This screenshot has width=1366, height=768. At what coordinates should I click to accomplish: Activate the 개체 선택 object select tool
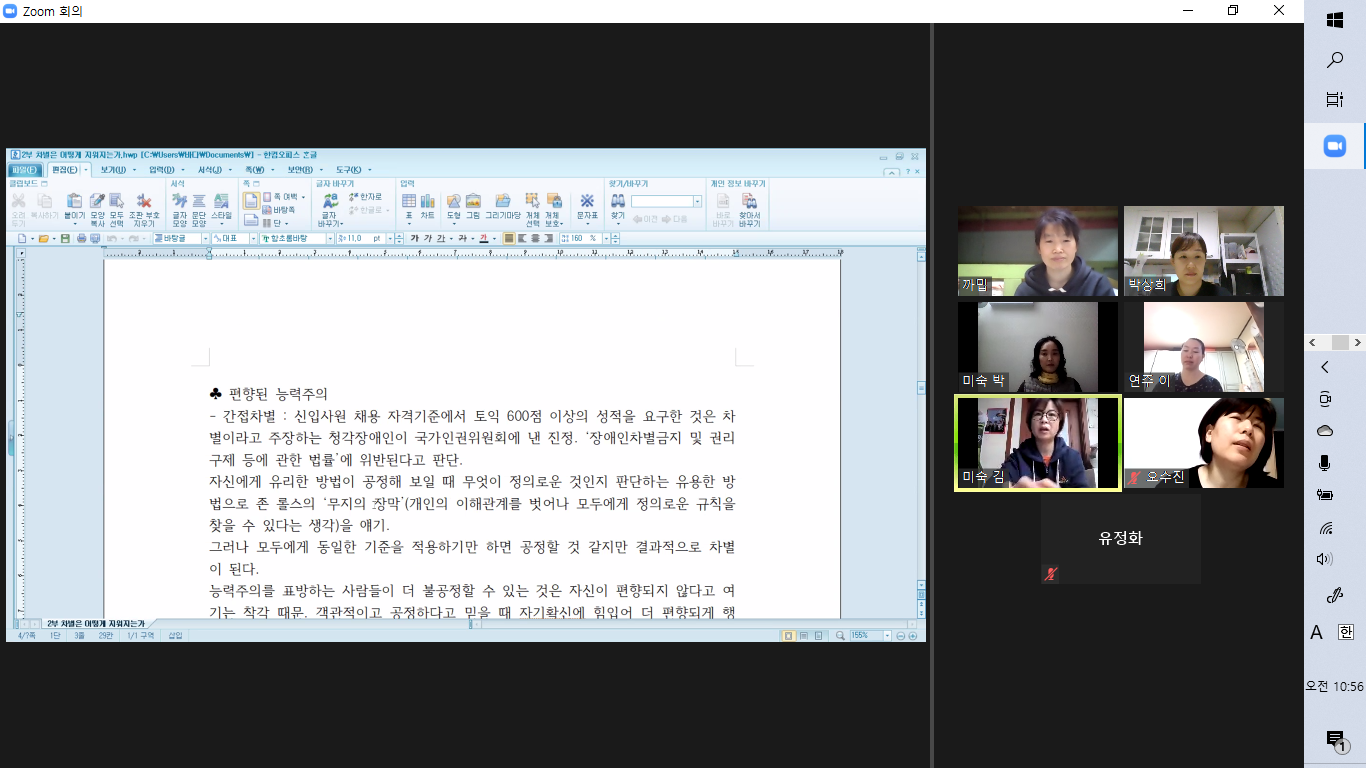coord(532,209)
